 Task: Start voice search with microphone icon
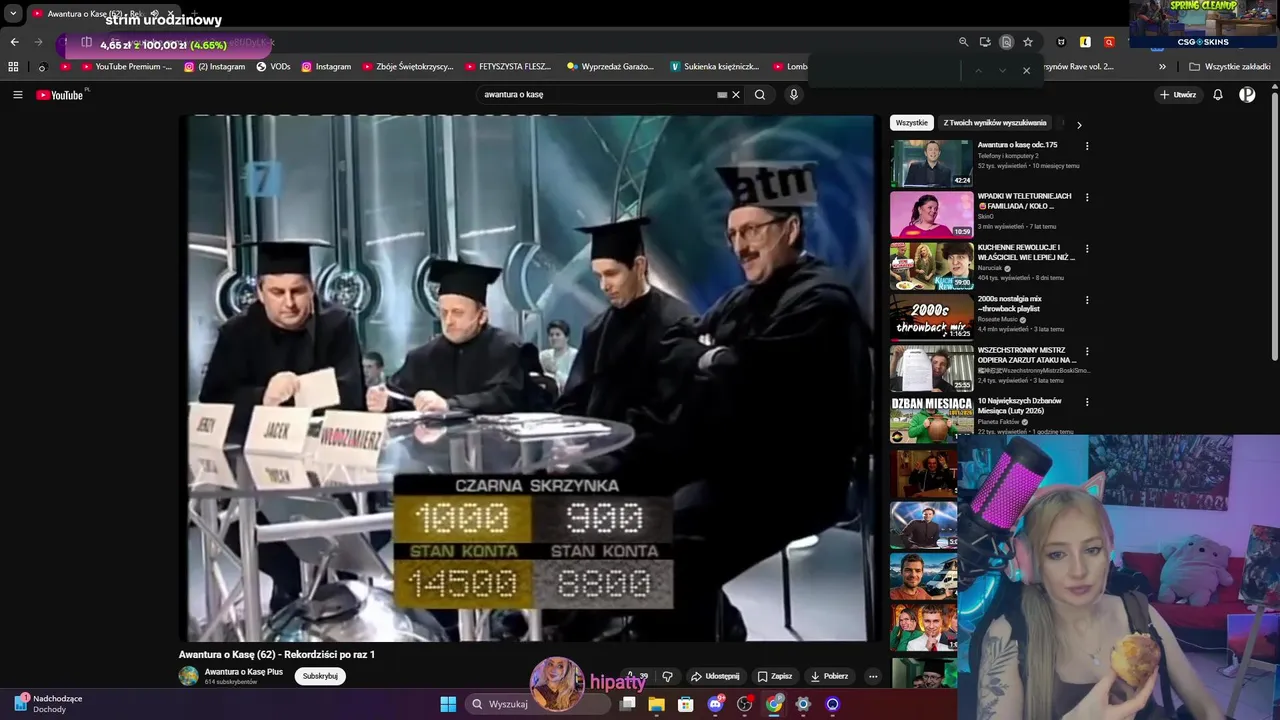(794, 95)
